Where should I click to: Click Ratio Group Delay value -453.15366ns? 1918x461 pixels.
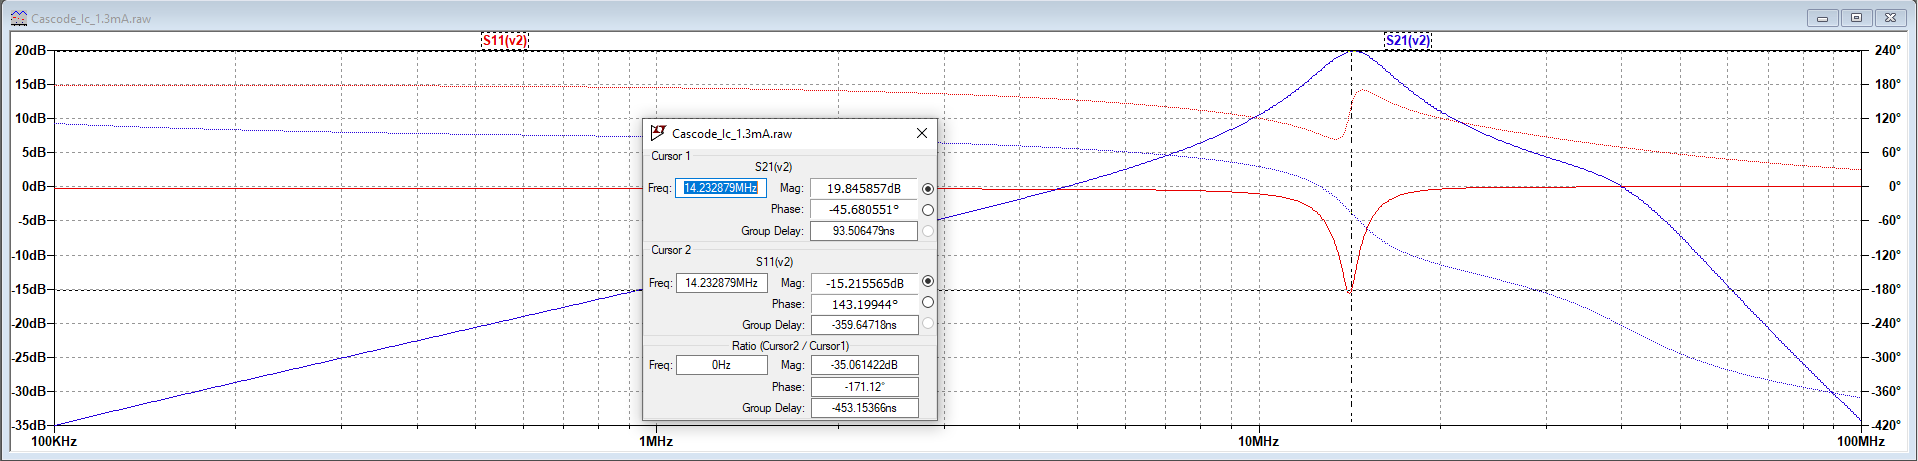click(864, 407)
